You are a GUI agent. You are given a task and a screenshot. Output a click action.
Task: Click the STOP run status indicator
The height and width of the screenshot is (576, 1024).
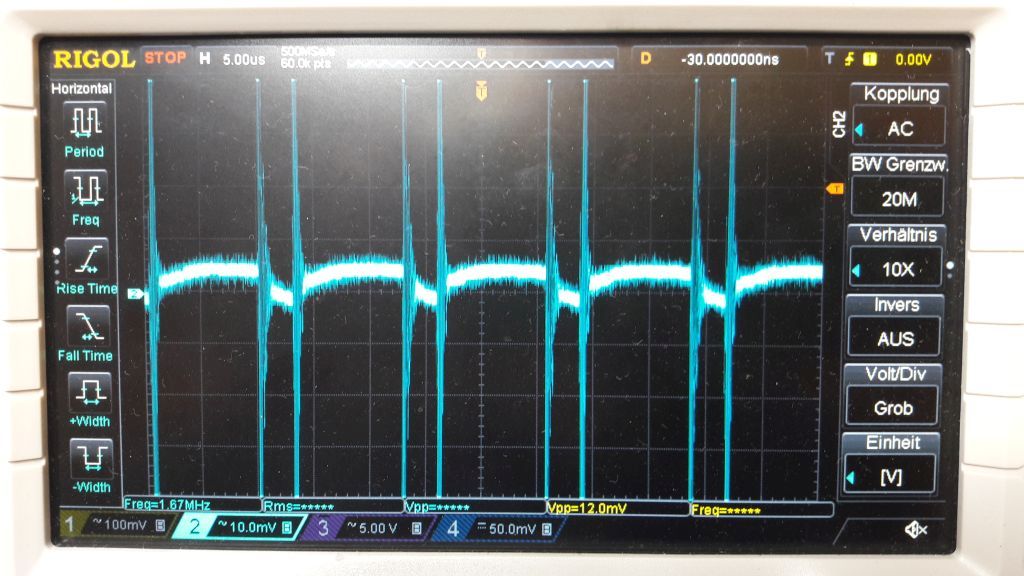pyautogui.click(x=165, y=57)
